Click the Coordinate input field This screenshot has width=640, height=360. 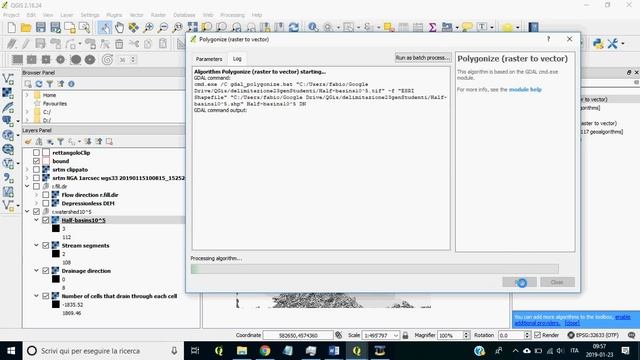click(298, 335)
